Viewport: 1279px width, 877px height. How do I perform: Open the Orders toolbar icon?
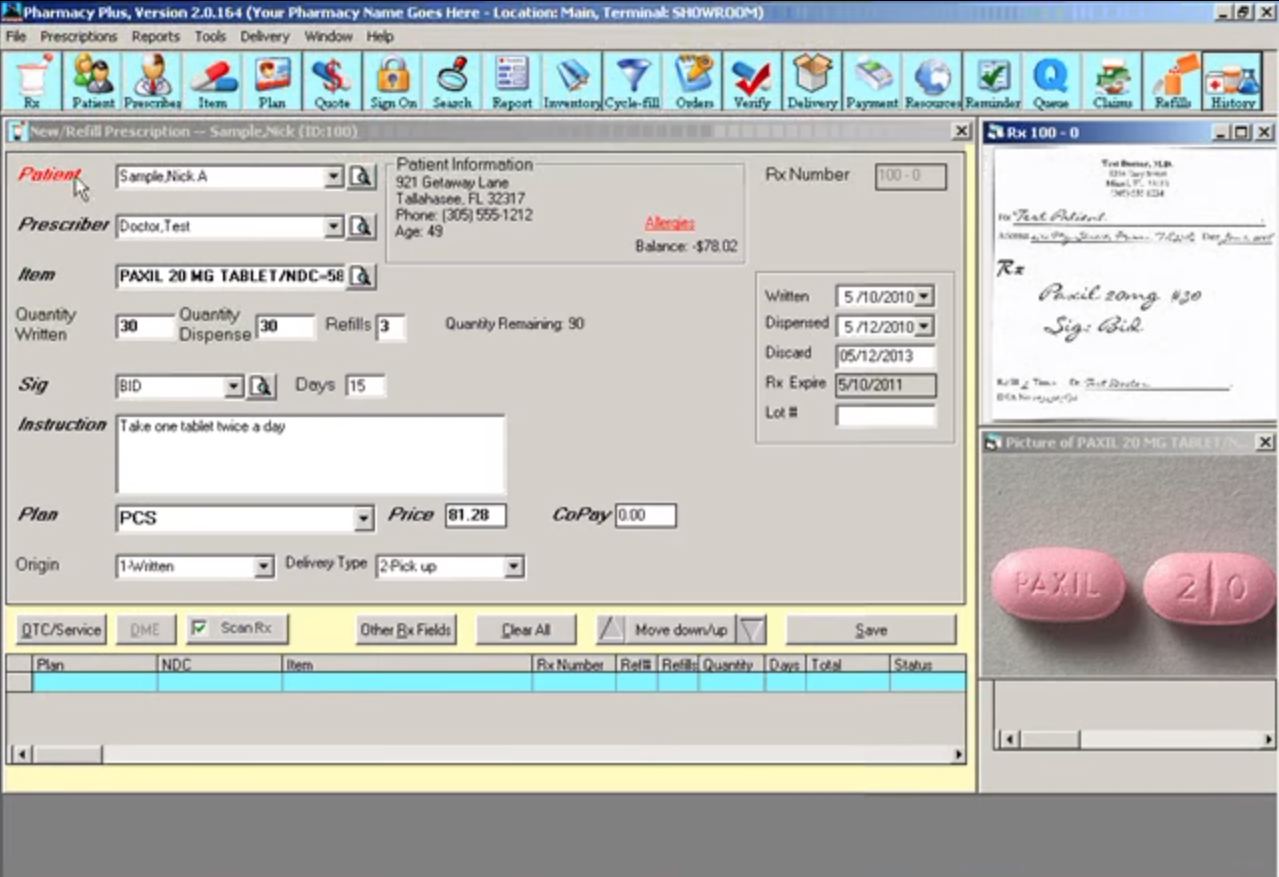692,81
